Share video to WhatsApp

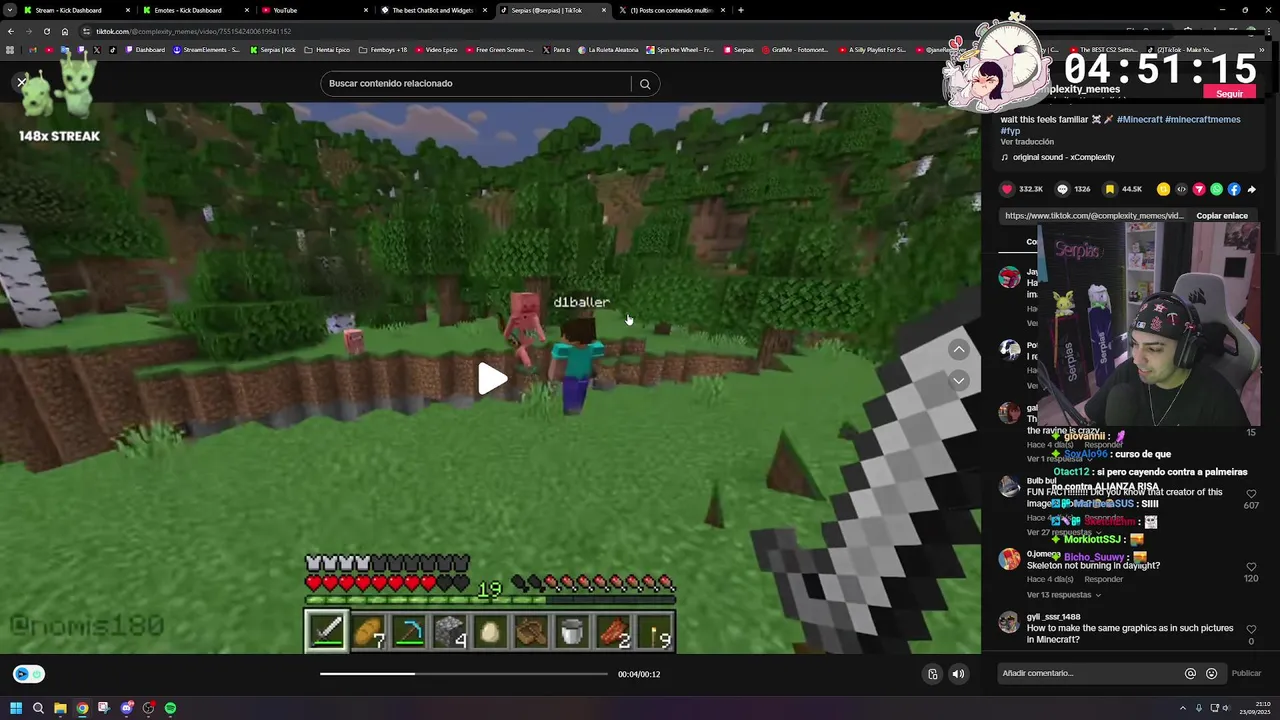(x=1216, y=189)
